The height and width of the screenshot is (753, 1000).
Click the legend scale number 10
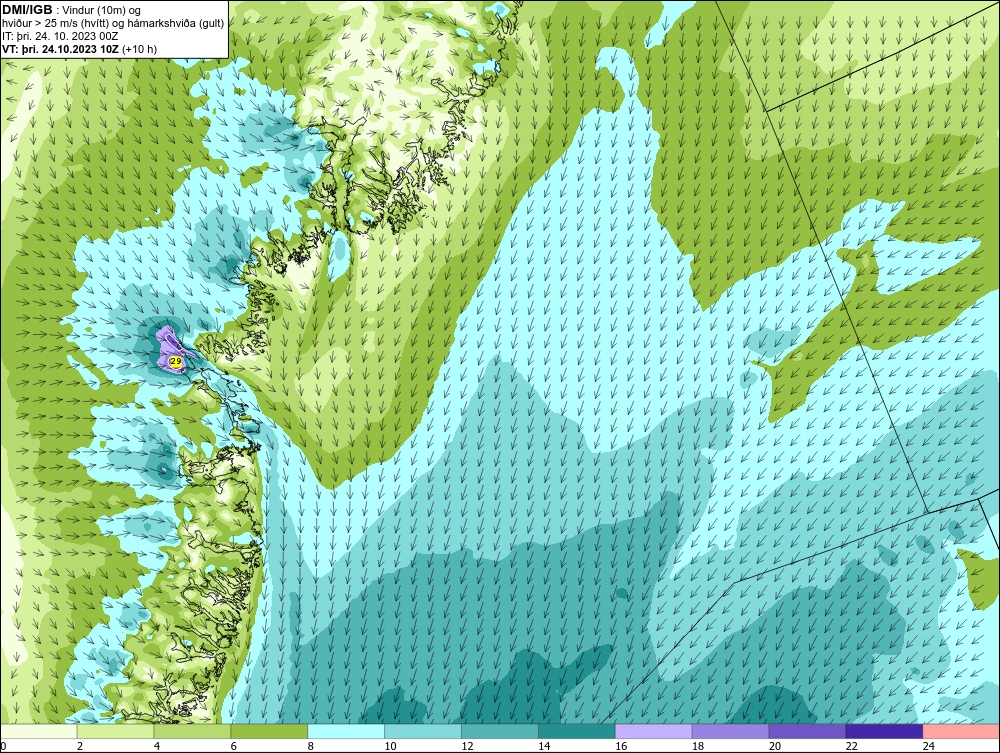tap(390, 746)
